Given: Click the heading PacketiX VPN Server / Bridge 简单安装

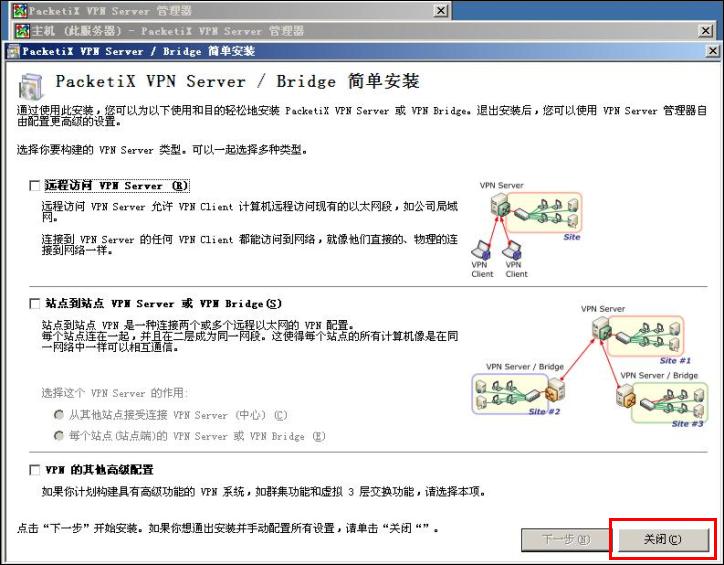Looking at the screenshot, I should coord(237,82).
